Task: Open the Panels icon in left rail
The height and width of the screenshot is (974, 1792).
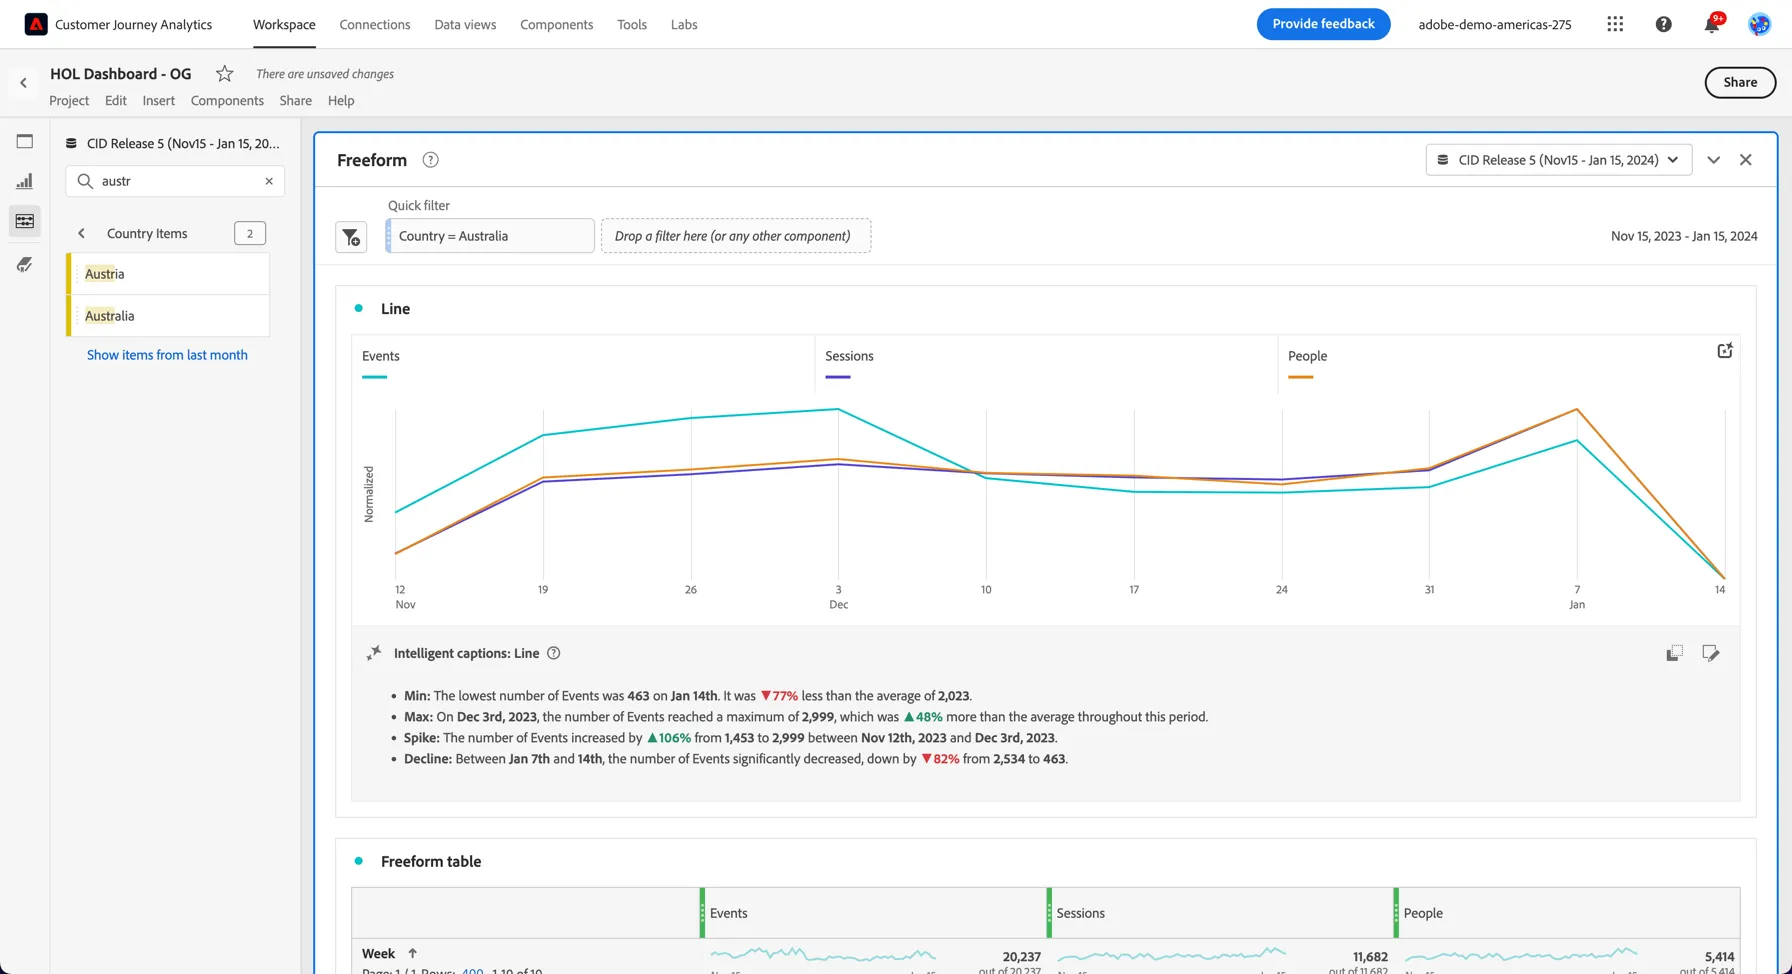Action: [x=25, y=142]
